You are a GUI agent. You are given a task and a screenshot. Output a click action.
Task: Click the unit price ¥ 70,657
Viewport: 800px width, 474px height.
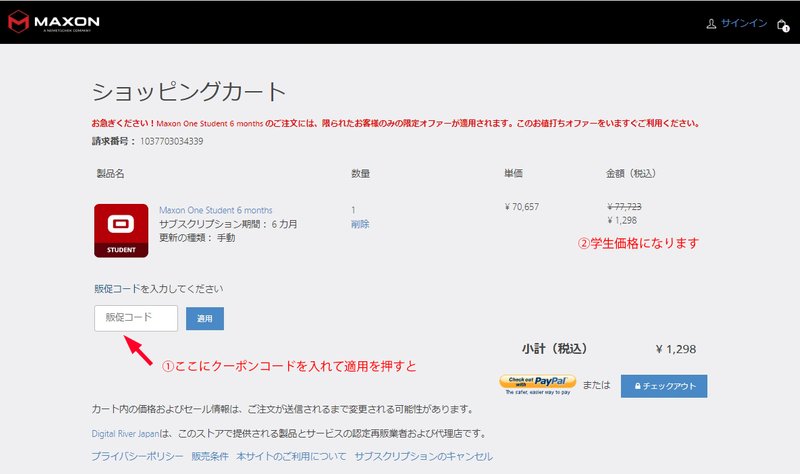(x=521, y=207)
